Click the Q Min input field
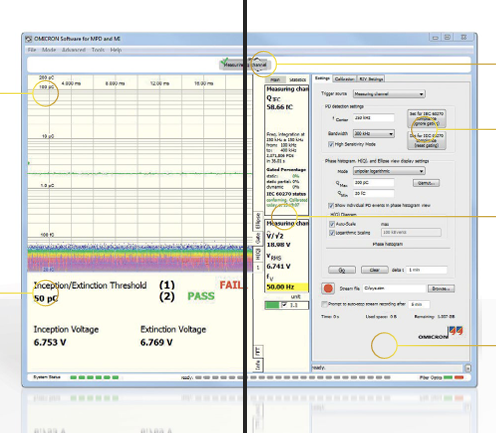The width and height of the screenshot is (496, 433). (374, 193)
